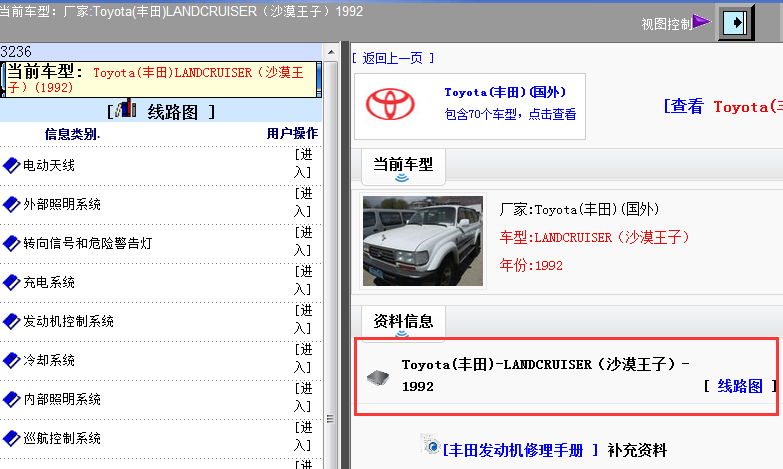Open Toyota(丰田)(国外) brand link
Viewport: 783px width, 469px height.
[x=505, y=92]
